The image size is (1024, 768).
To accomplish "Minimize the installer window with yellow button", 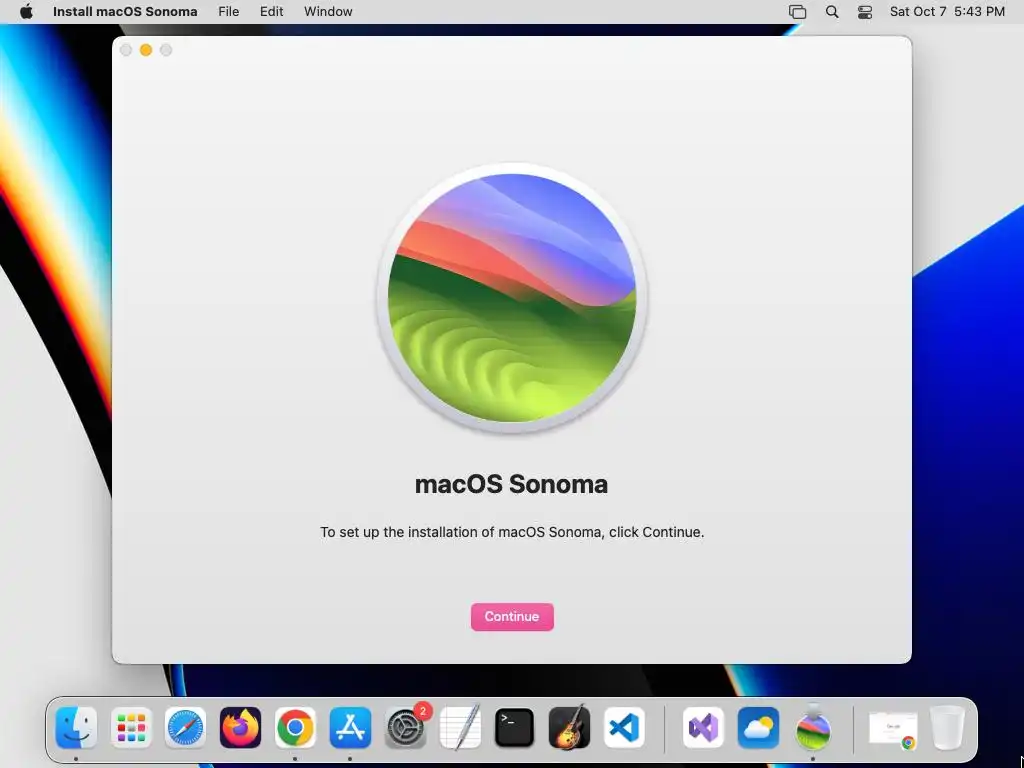I will pyautogui.click(x=146, y=50).
